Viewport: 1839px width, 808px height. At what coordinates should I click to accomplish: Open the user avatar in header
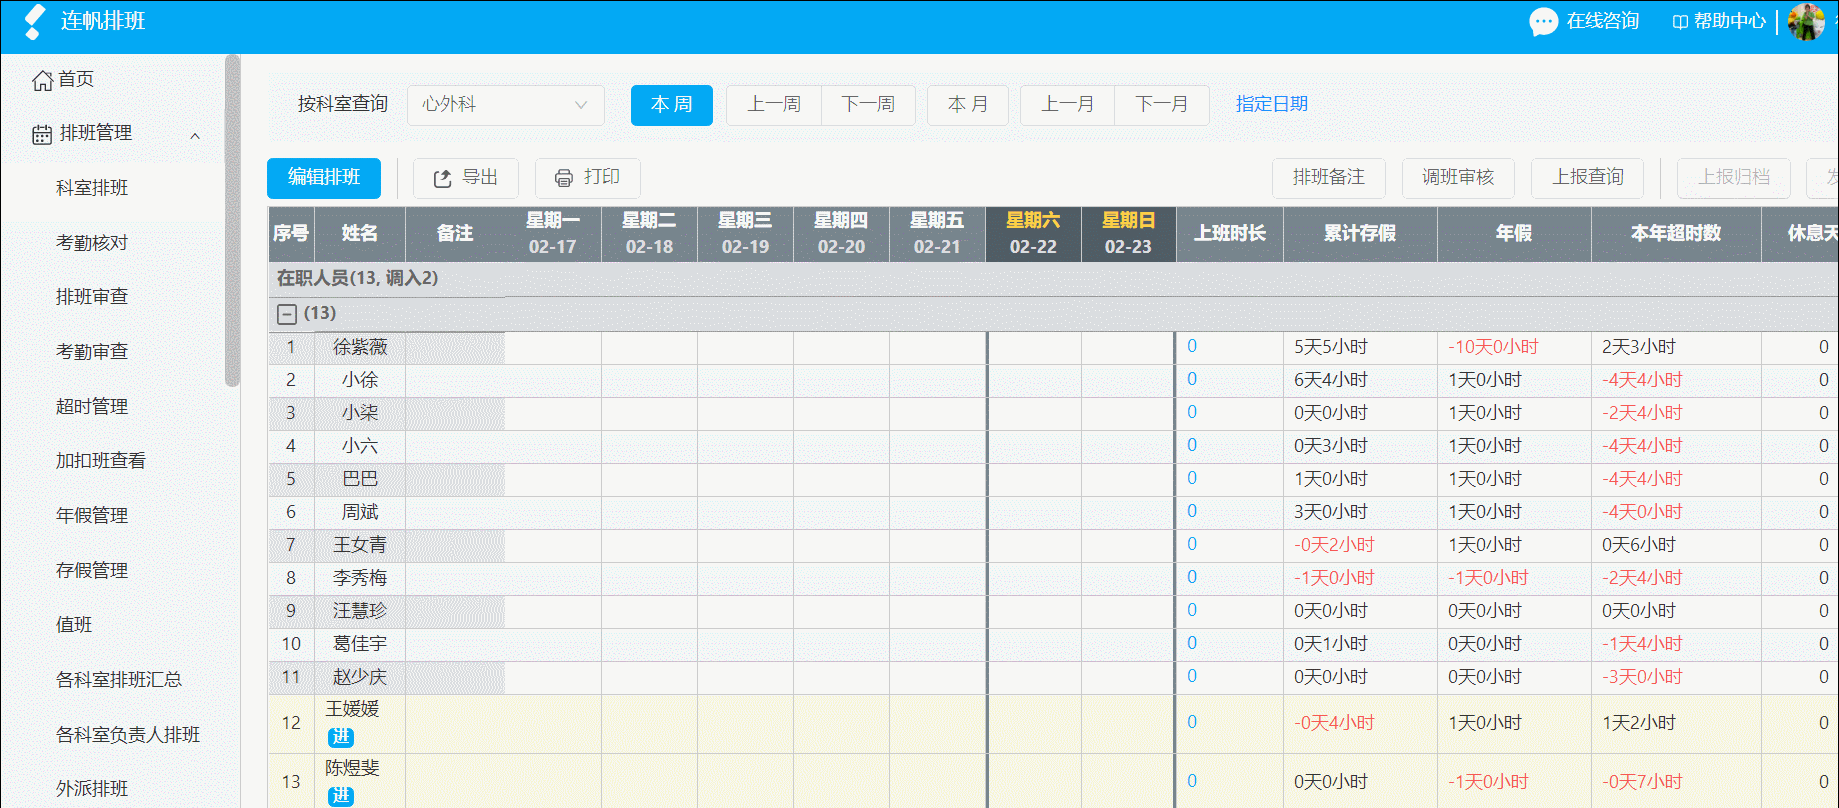click(1806, 22)
